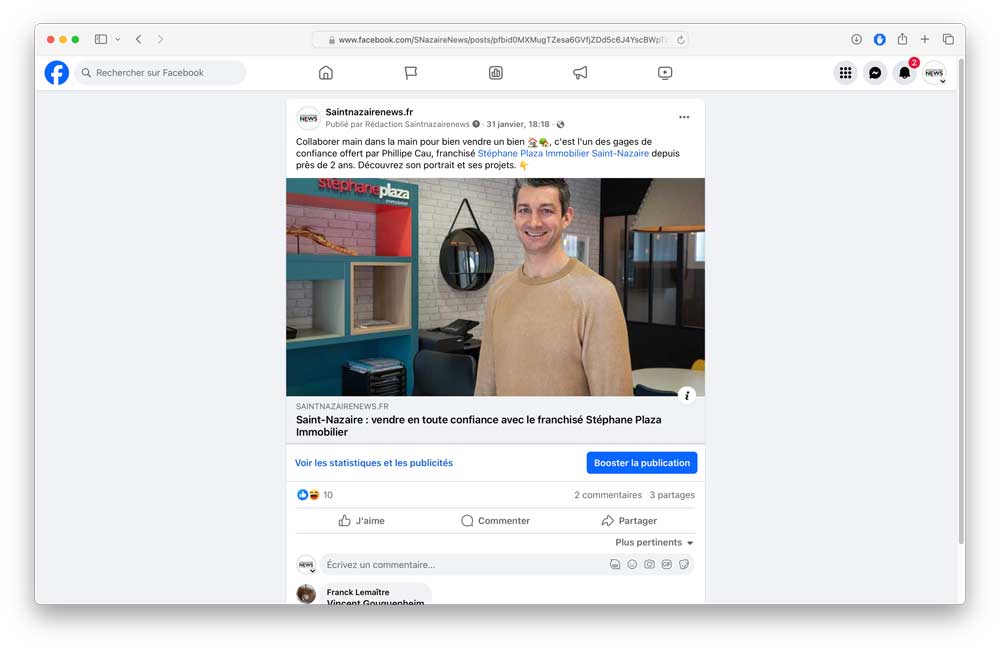Open the Facebook apps grid menu
This screenshot has height=650, width=1000.
[845, 73]
